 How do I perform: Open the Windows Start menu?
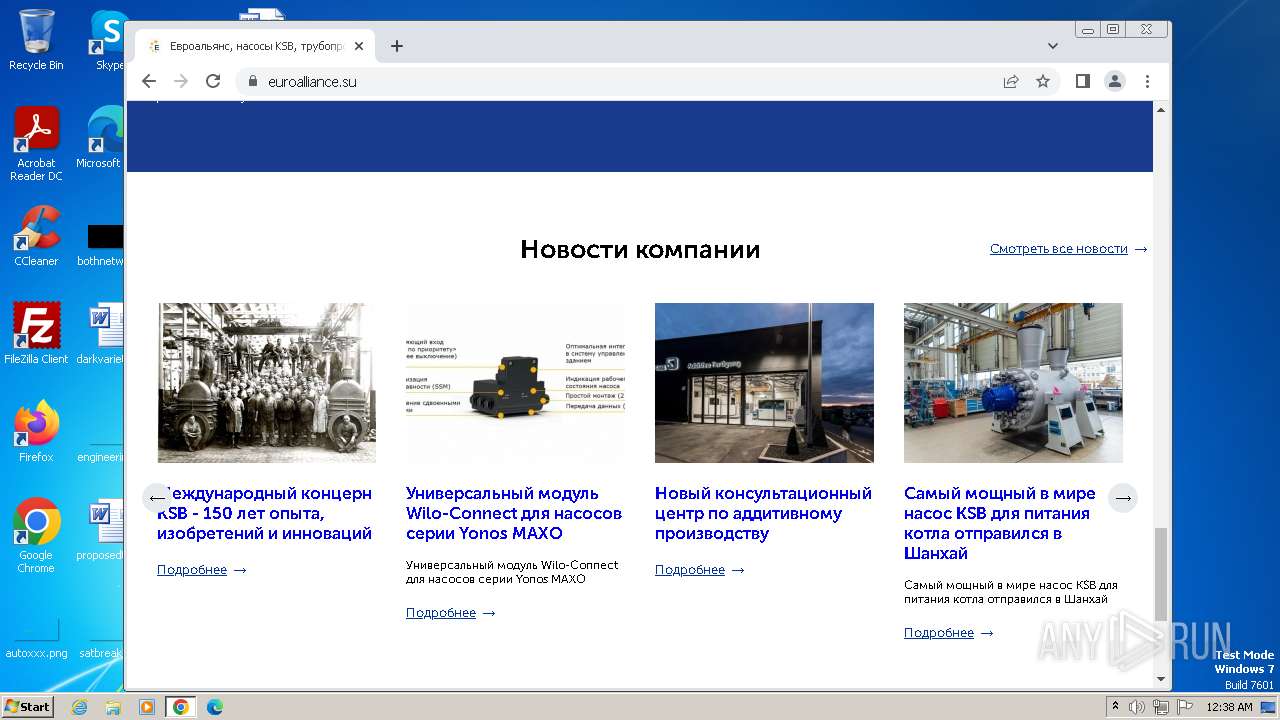[x=27, y=706]
